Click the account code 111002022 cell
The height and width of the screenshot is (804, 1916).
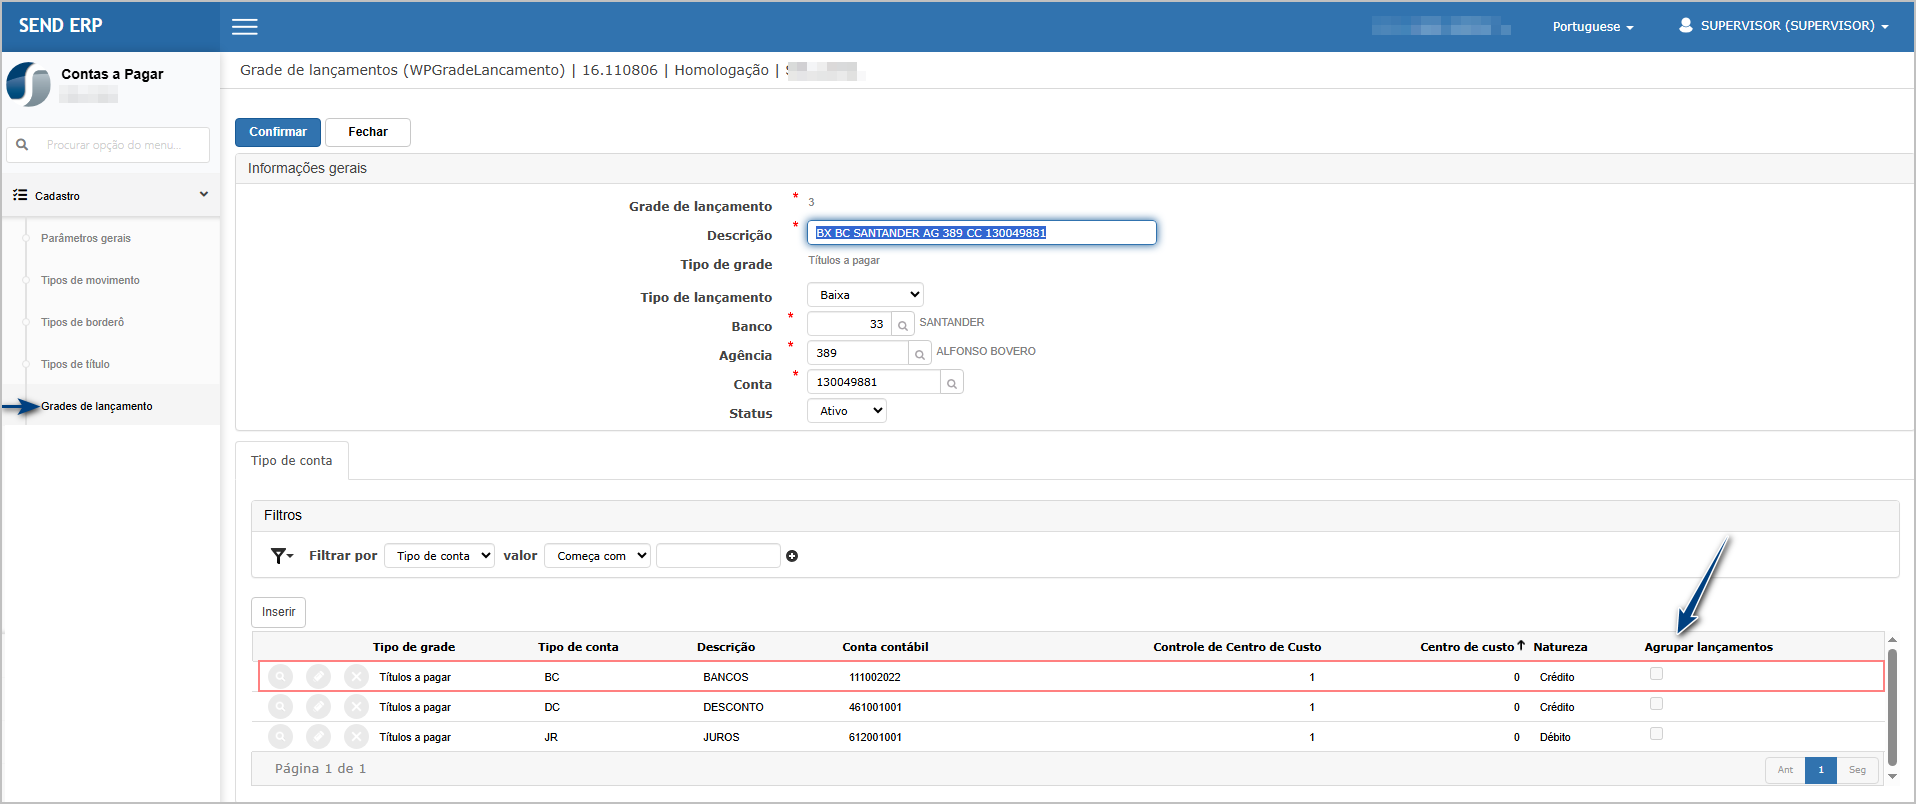point(875,677)
